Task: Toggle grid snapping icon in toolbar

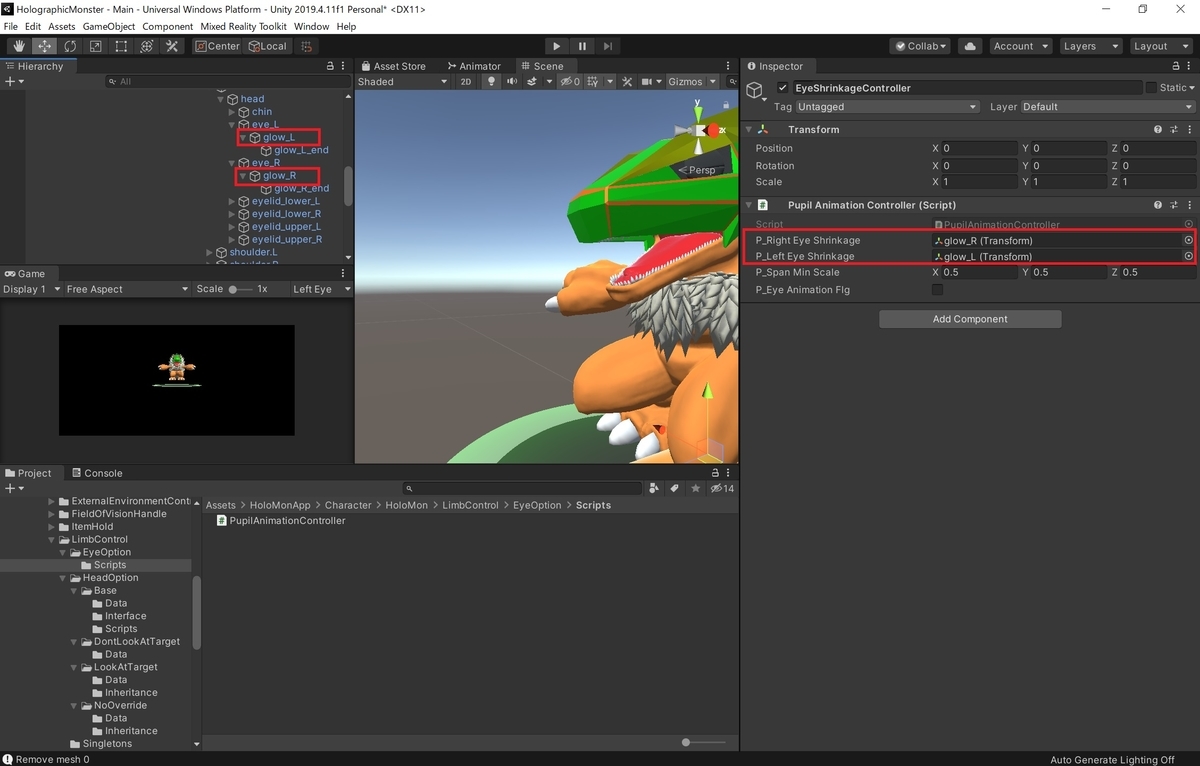Action: [306, 46]
